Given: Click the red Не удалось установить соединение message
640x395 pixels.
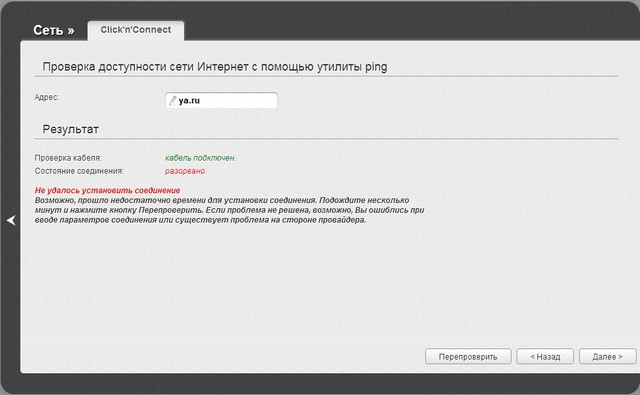Looking at the screenshot, I should click(107, 191).
